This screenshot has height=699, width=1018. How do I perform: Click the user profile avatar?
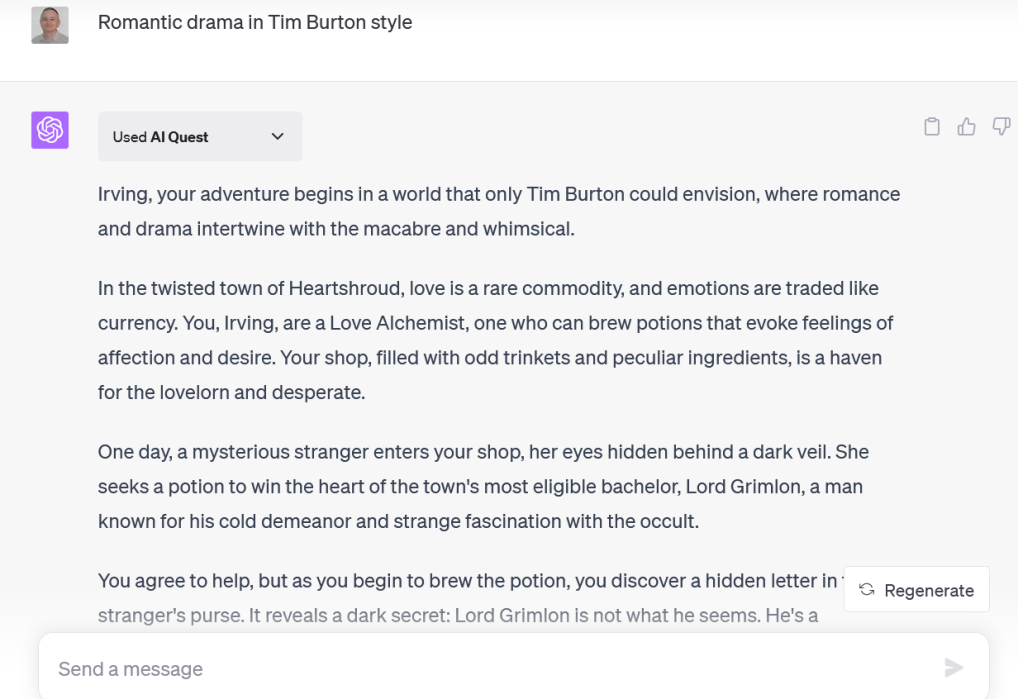click(x=50, y=25)
